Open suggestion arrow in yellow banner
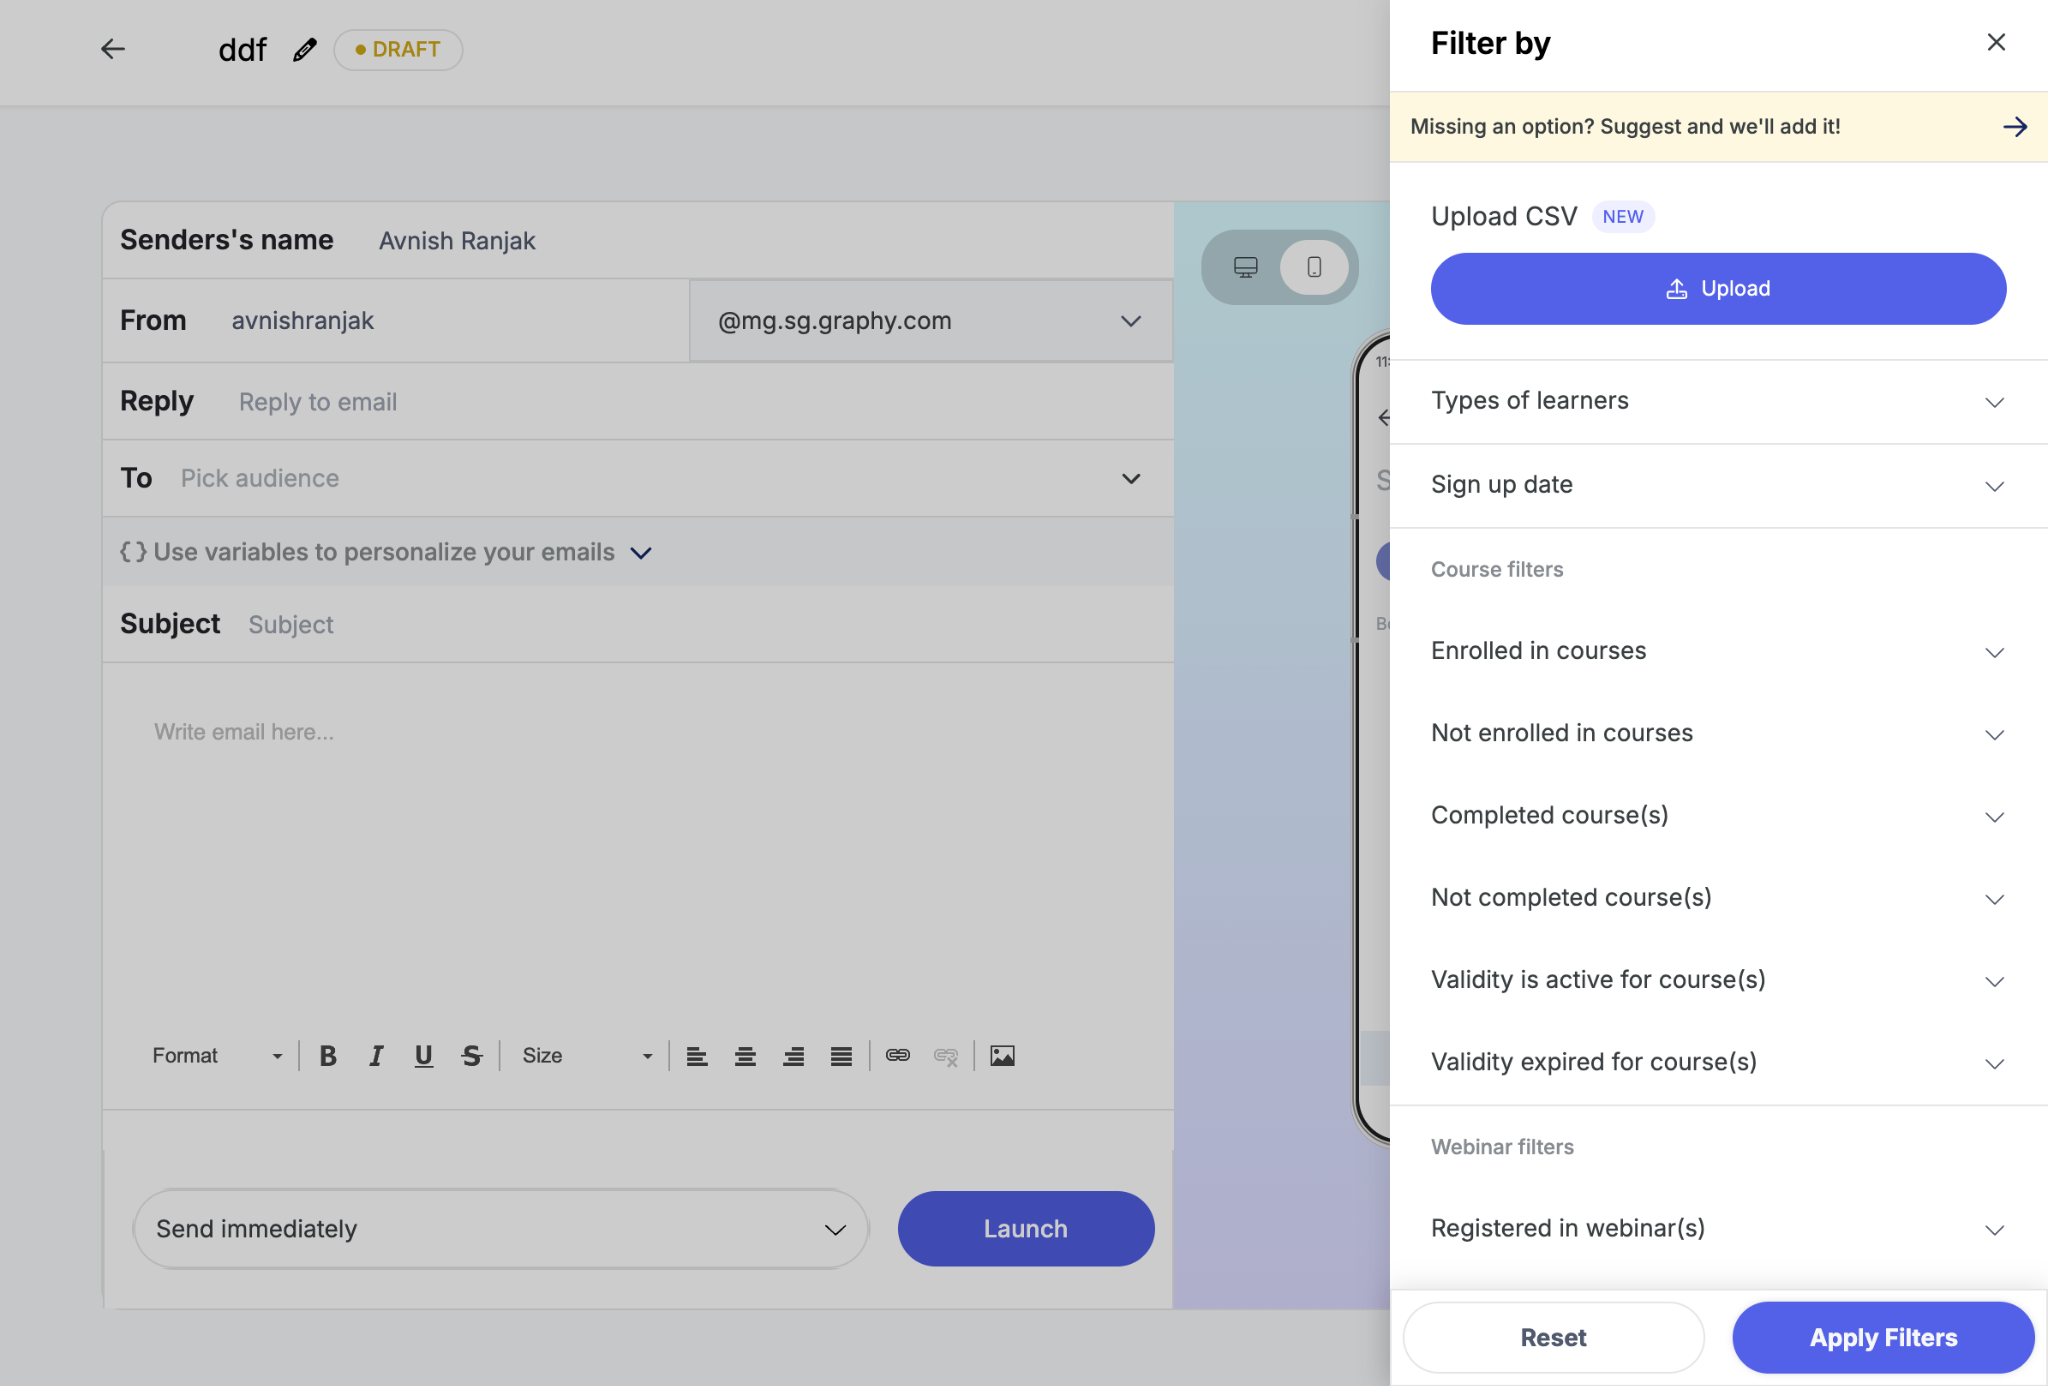 pyautogui.click(x=2014, y=127)
